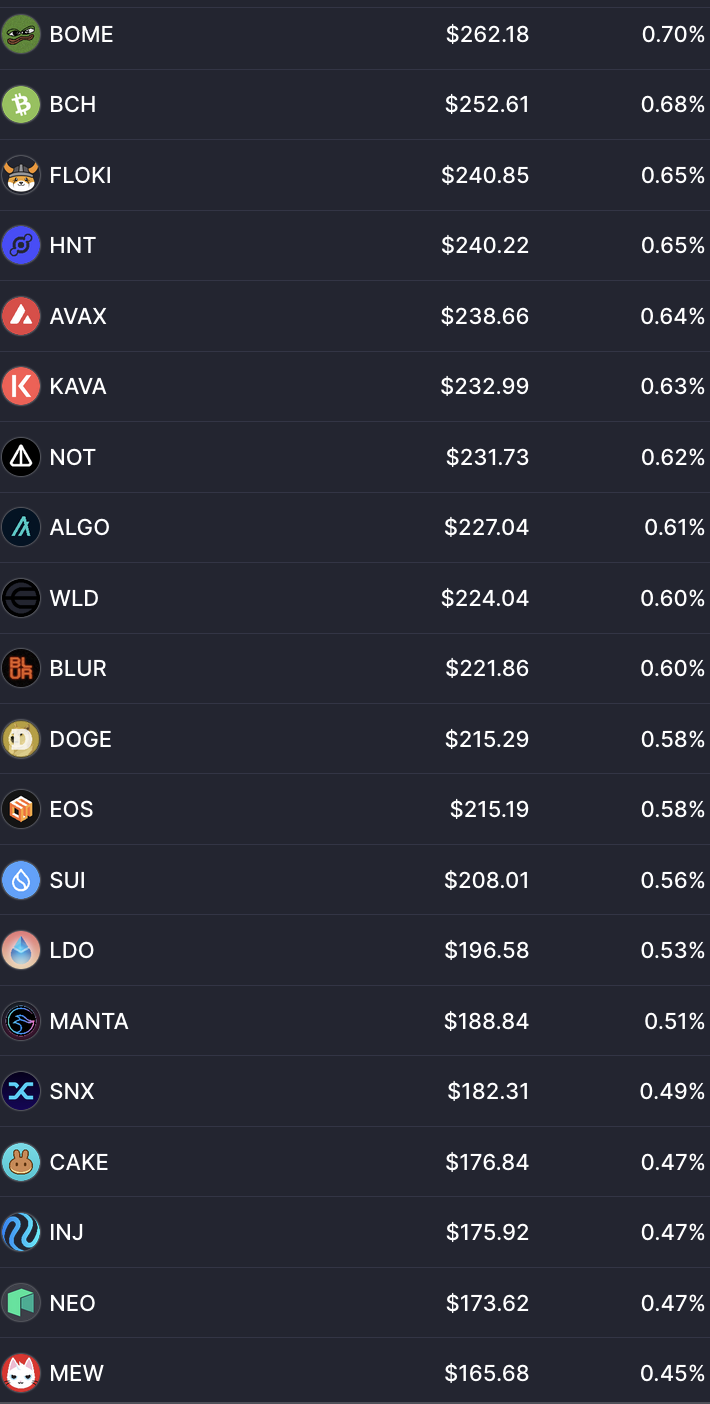Click the BOME frog coin icon

21,35
